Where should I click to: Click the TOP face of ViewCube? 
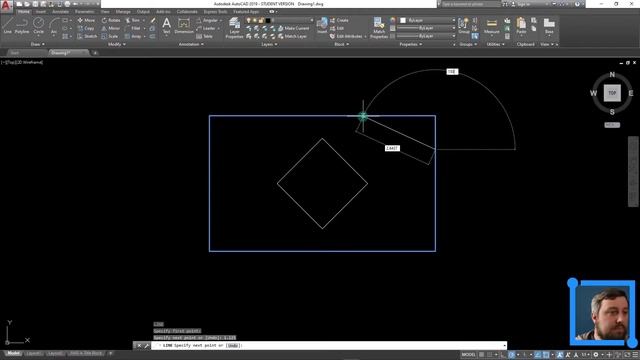[x=612, y=93]
